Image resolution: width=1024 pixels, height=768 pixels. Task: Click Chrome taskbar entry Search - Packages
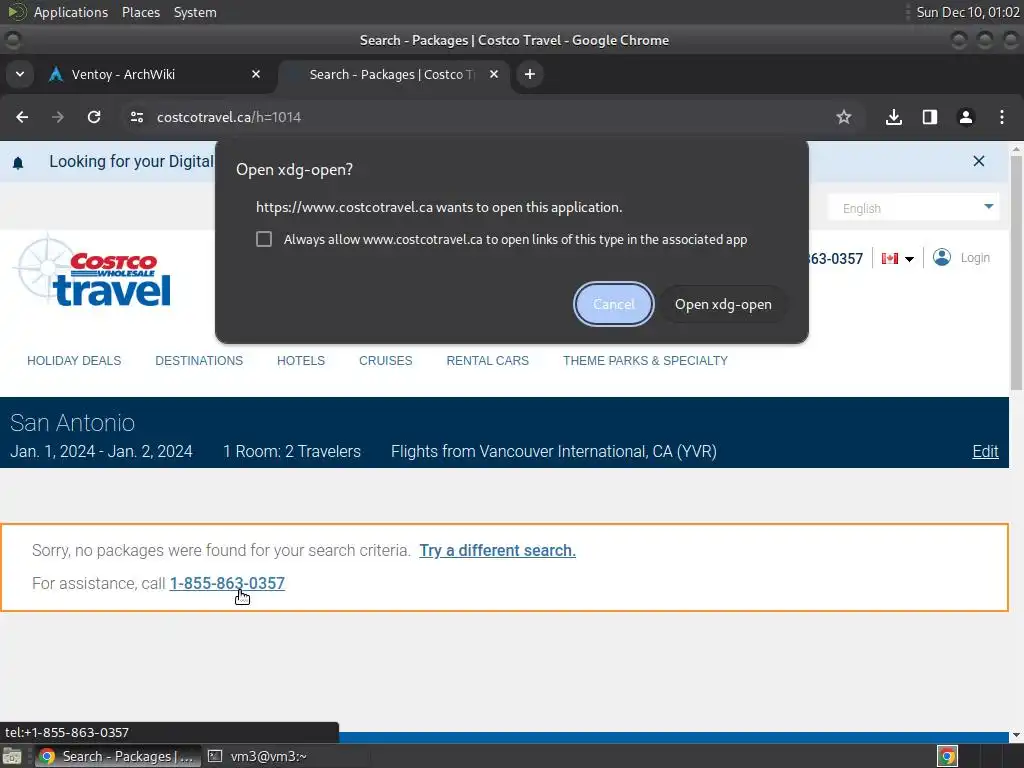[x=117, y=756]
